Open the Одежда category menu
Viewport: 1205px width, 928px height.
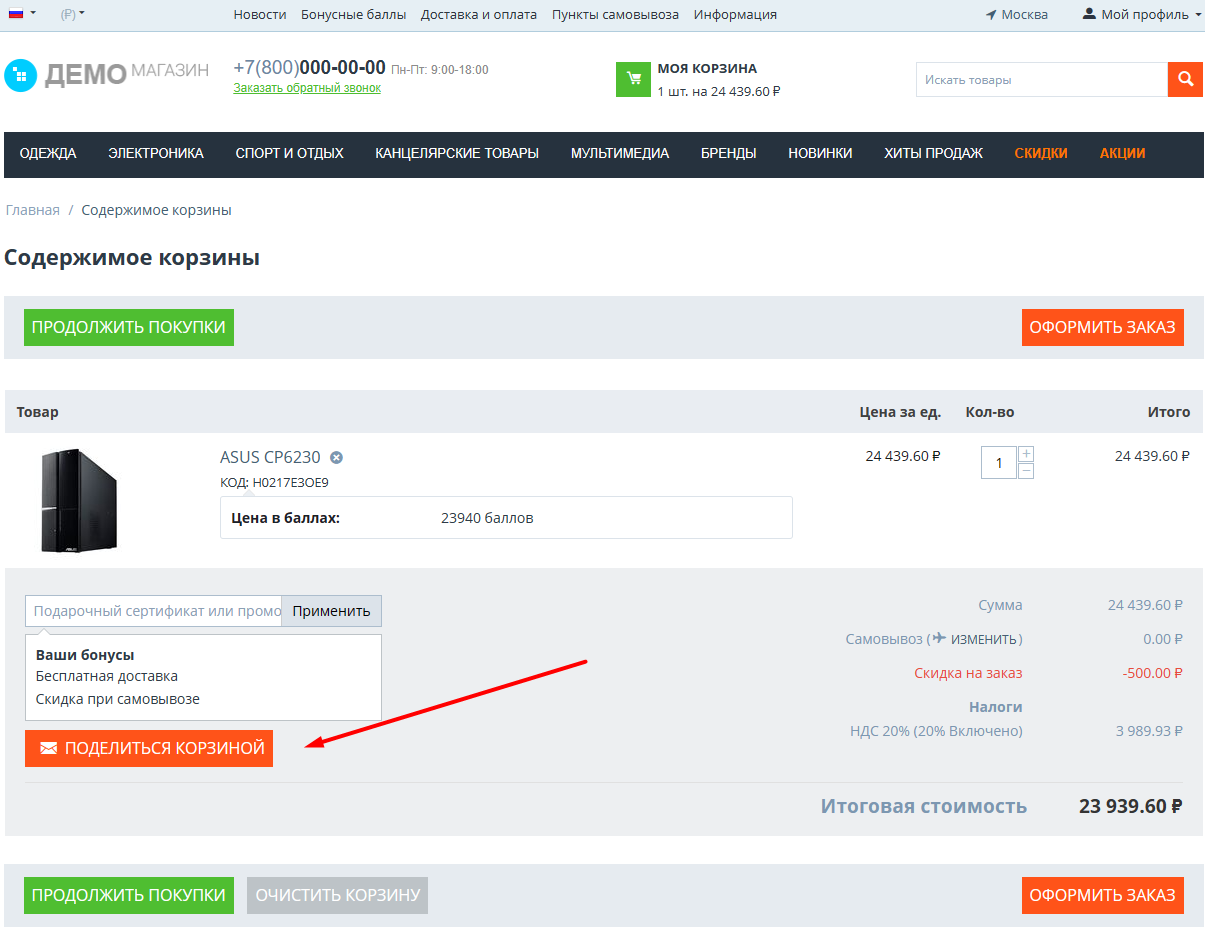[48, 153]
